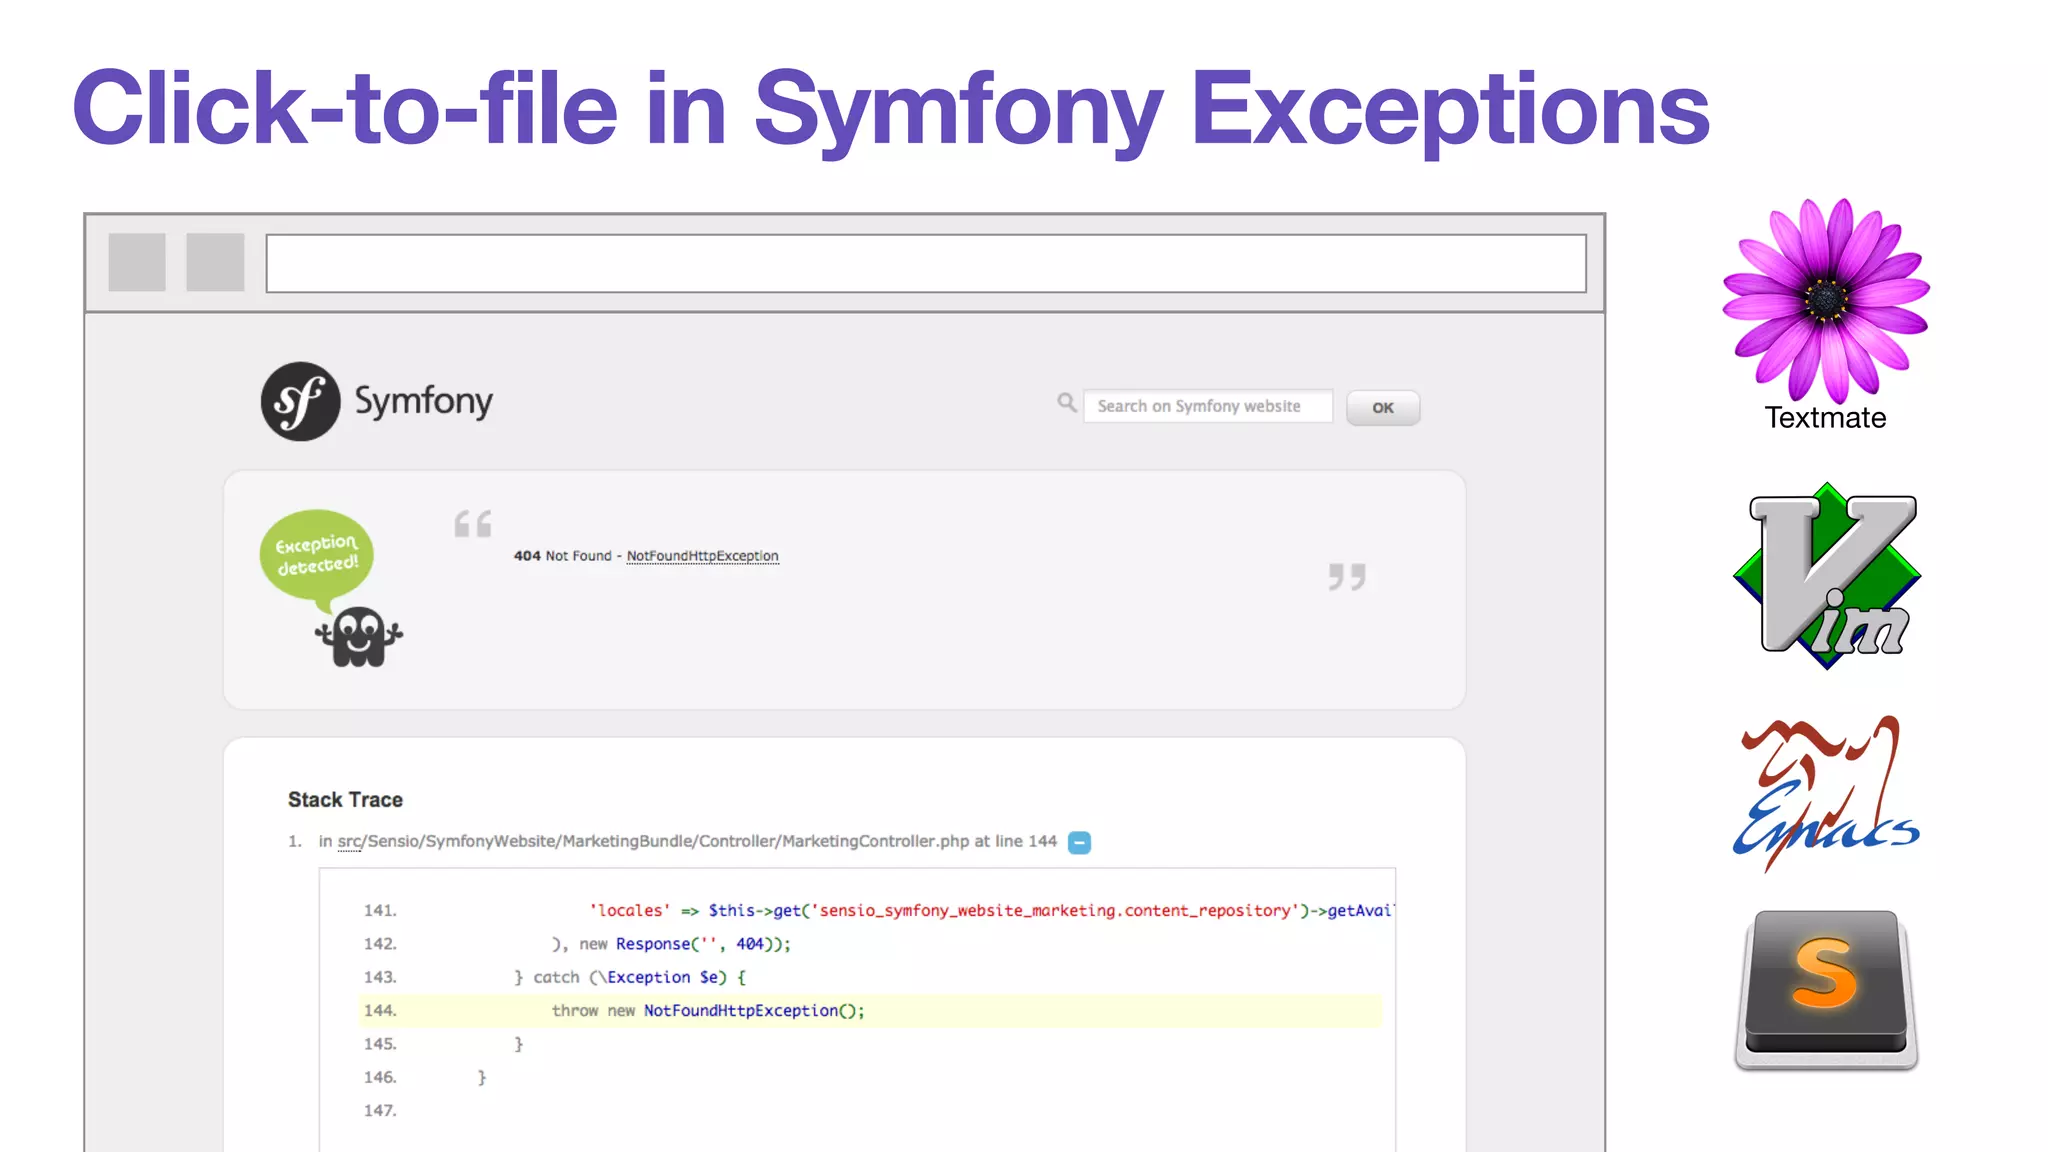Click the OK search button
2048x1152 pixels.
click(x=1383, y=408)
